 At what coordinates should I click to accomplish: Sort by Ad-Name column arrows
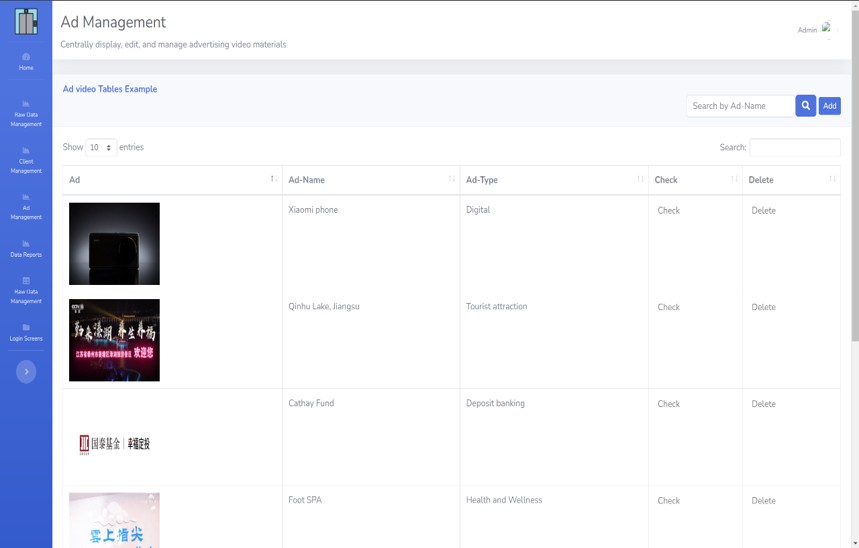pos(451,179)
